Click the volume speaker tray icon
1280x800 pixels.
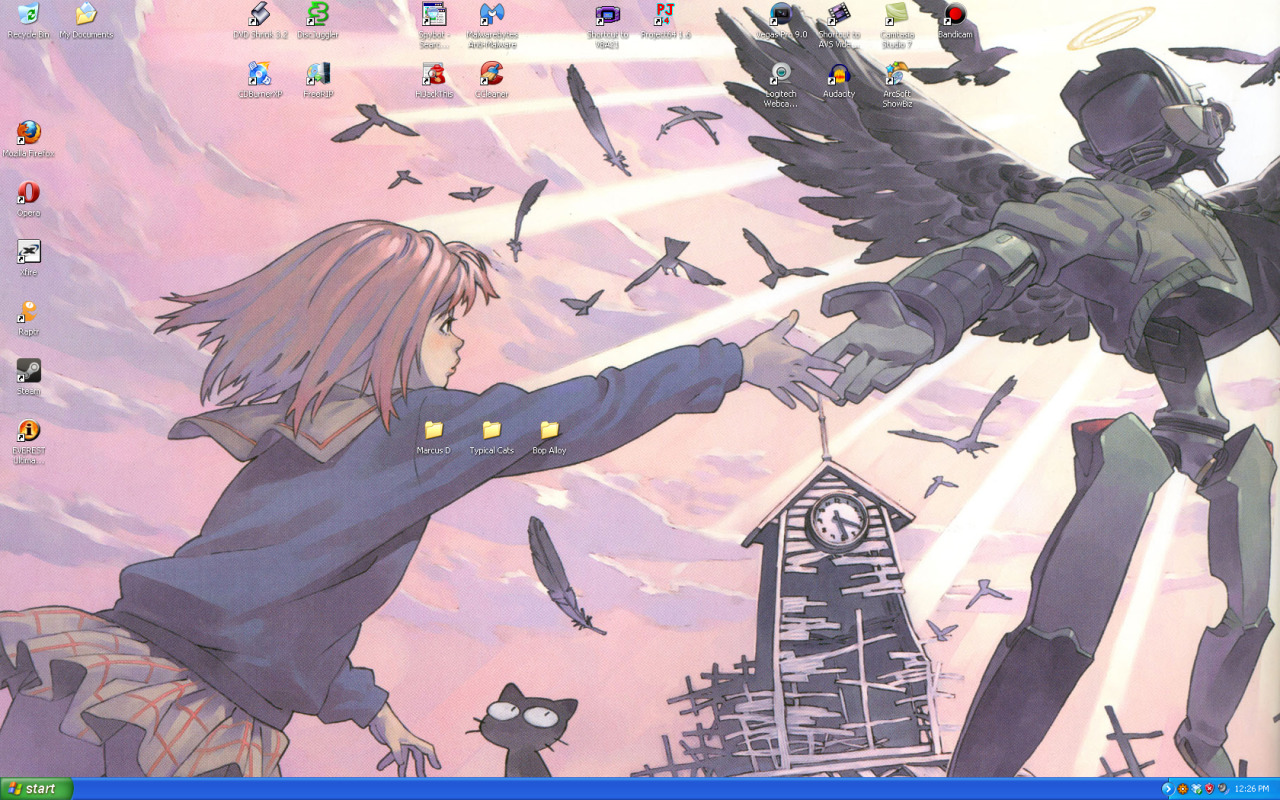1222,789
